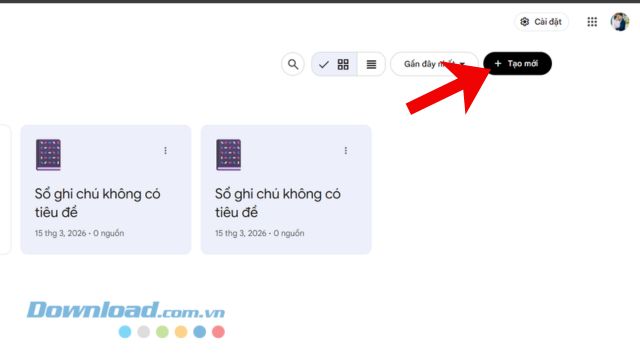Viewport: 640px width, 360px height.
Task: Click right-hand card's date 15 thg 3, 2026 text
Action: [241, 233]
